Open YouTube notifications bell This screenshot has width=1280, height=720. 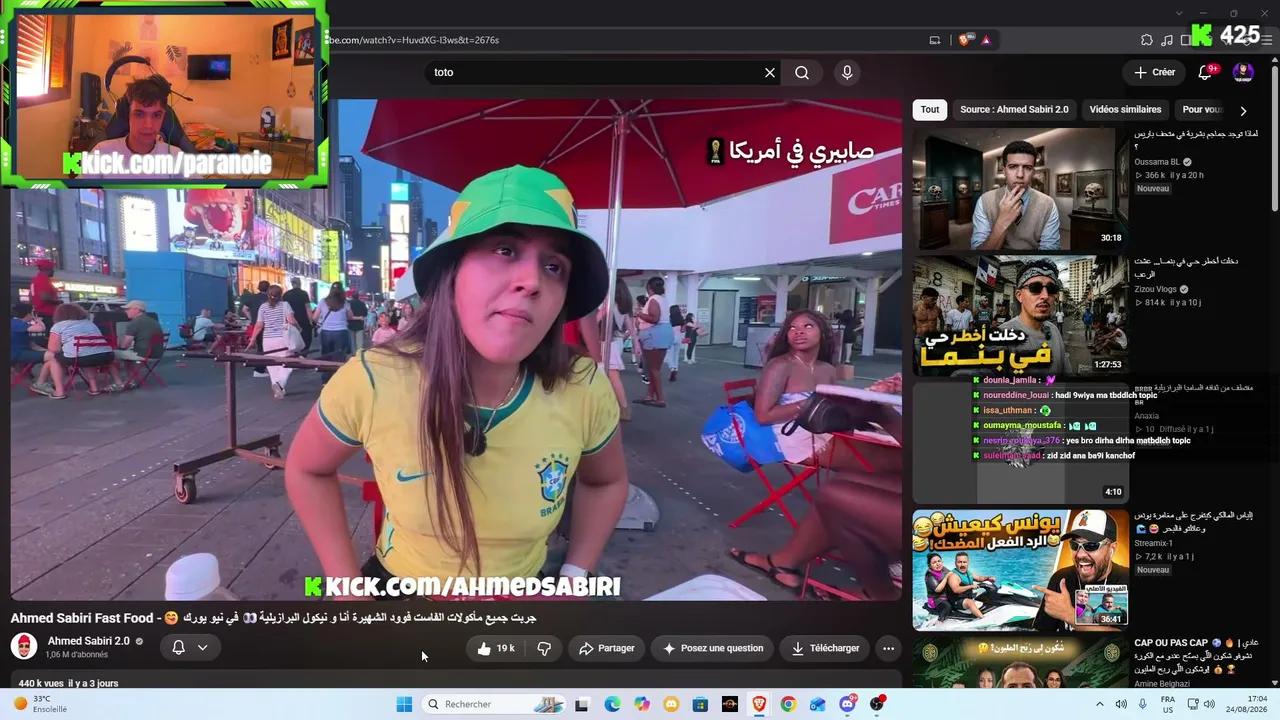1206,72
